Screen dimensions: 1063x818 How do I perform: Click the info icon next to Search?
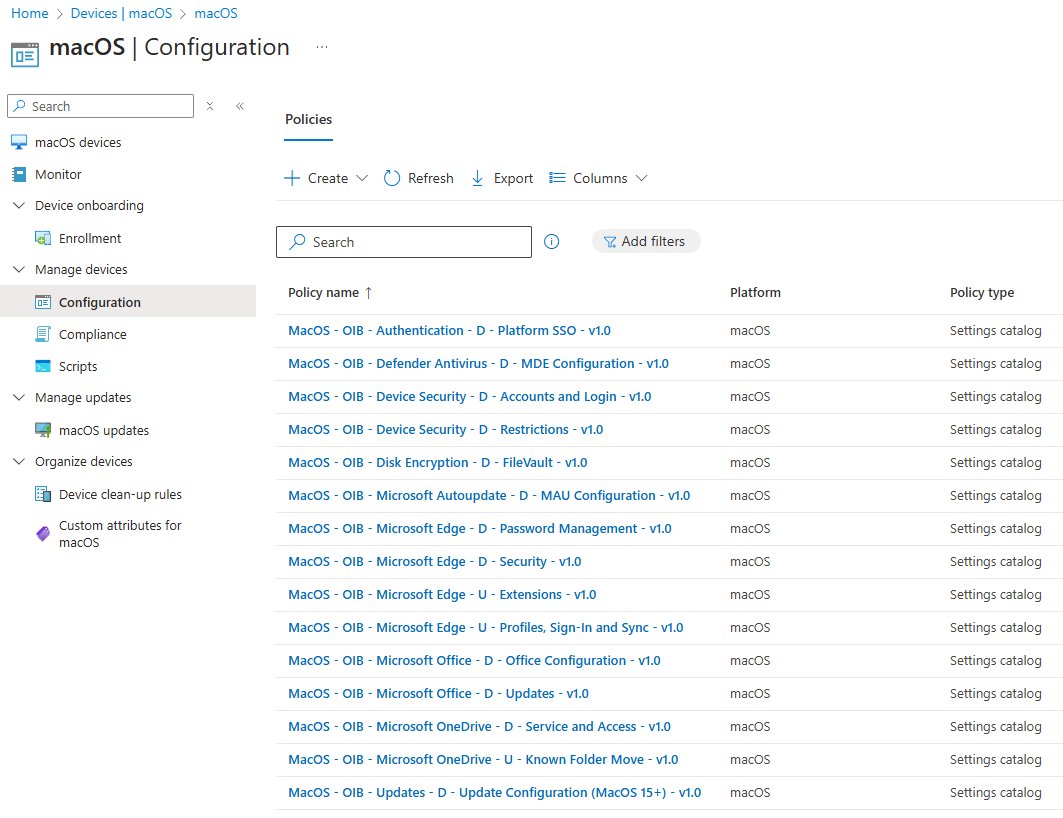click(552, 242)
